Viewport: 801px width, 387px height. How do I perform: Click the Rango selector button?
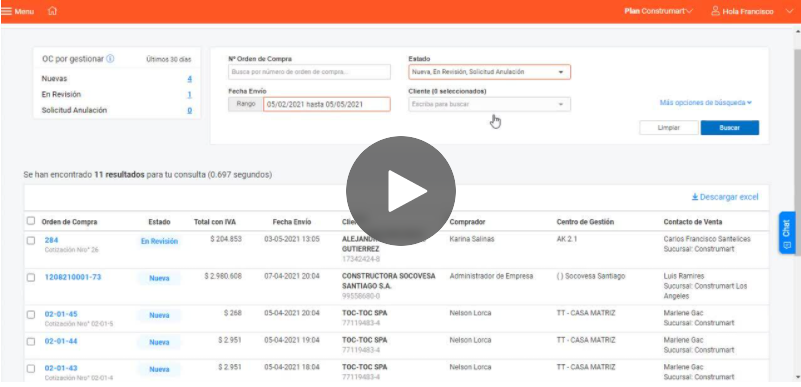click(246, 104)
